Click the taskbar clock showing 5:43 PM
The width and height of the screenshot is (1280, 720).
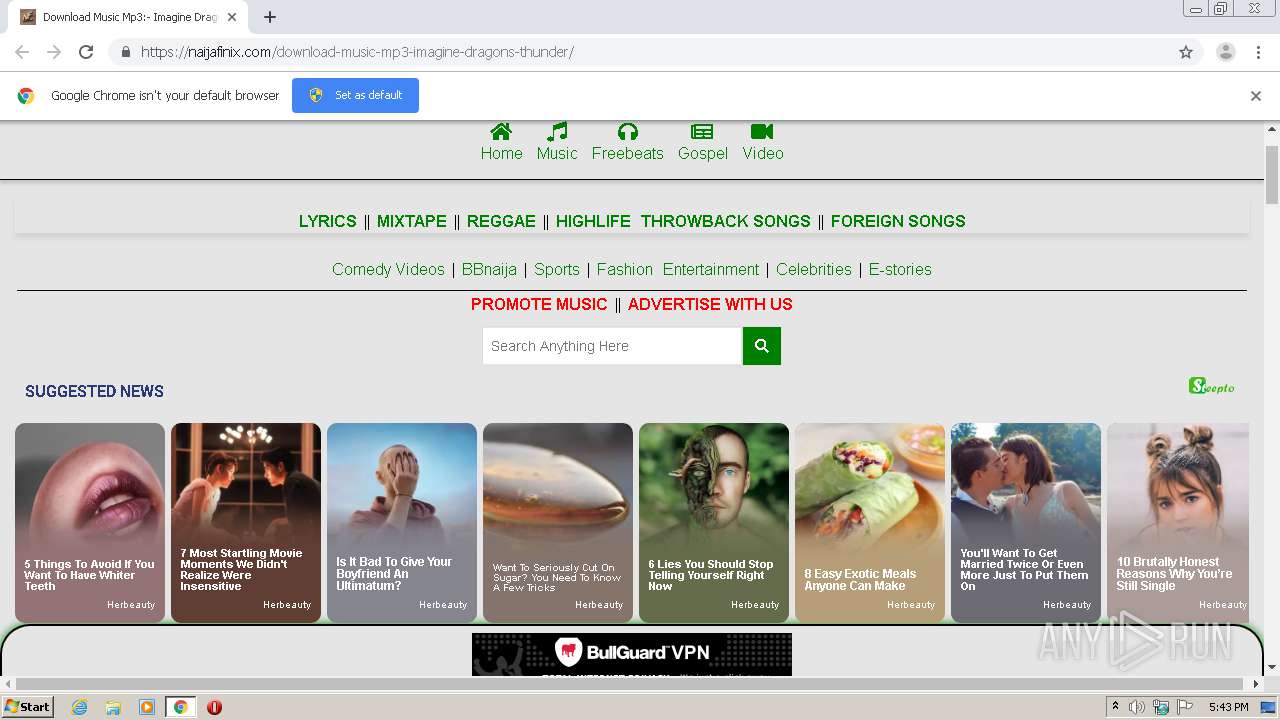[1228, 707]
